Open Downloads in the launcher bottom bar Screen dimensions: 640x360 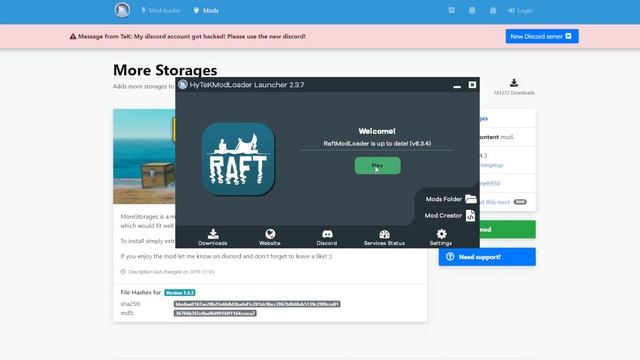click(213, 237)
